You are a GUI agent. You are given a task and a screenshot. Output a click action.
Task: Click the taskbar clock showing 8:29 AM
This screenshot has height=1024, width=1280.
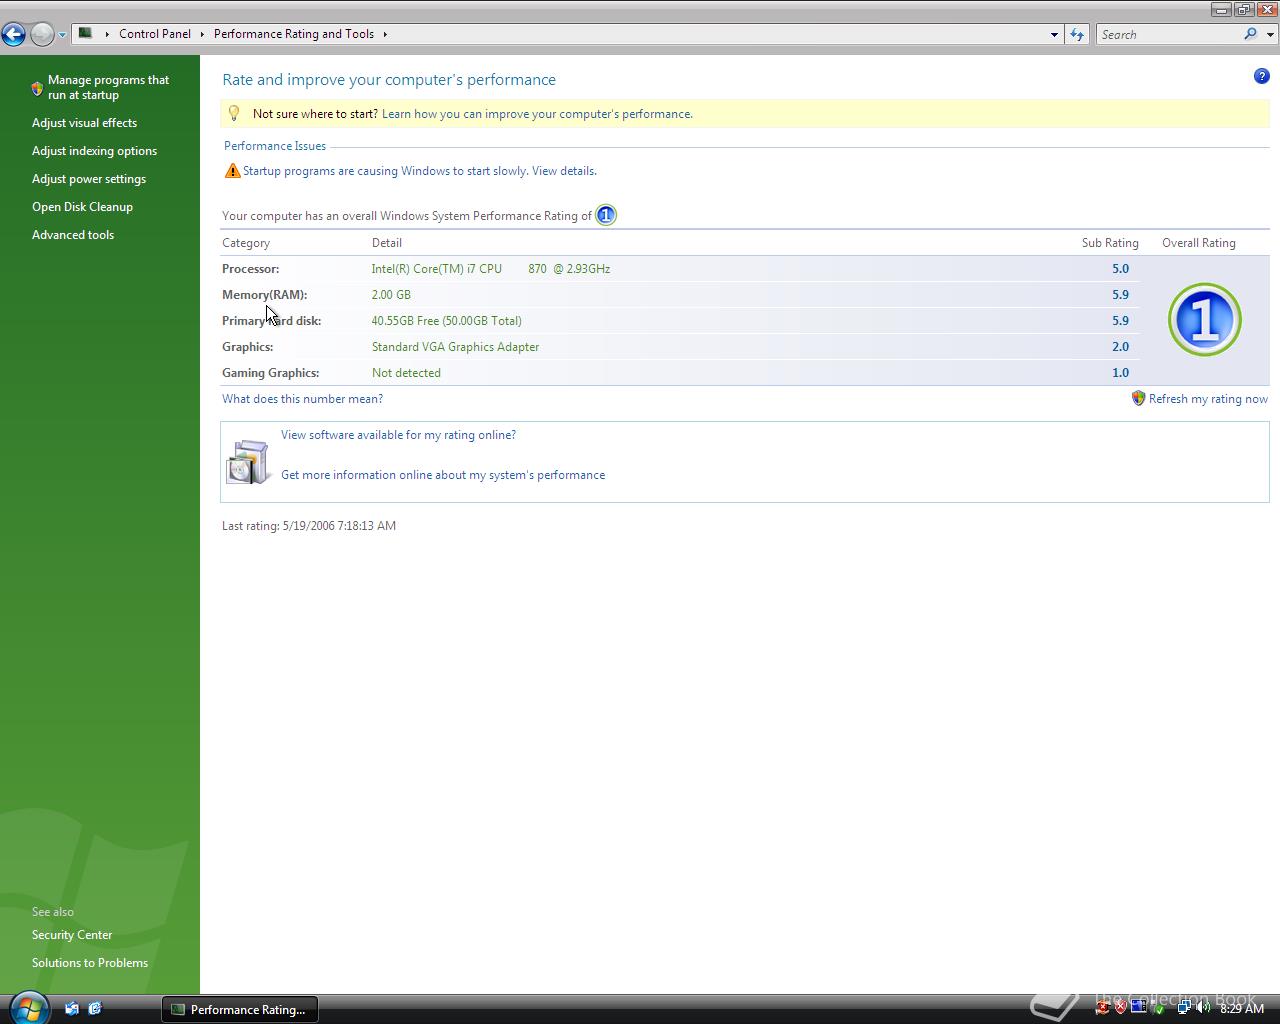(1242, 1009)
